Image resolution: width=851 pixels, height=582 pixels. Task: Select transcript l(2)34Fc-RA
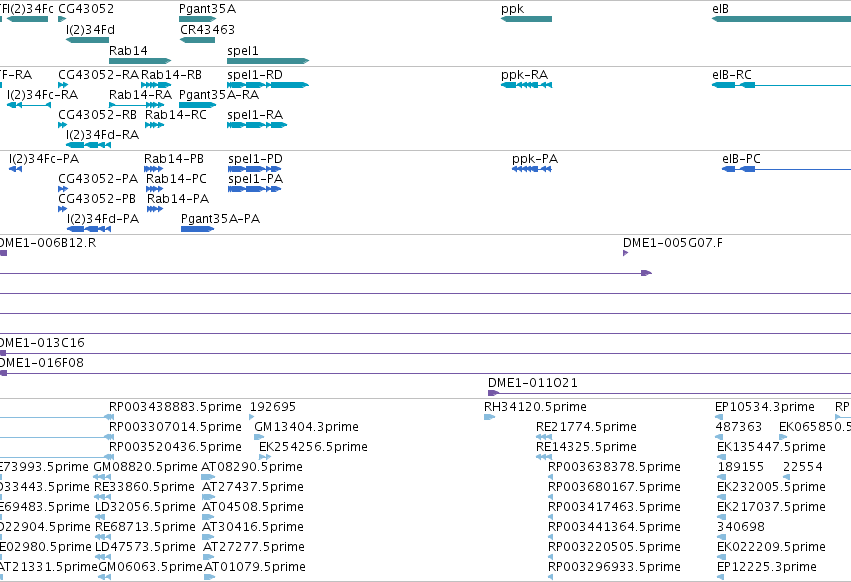(x=29, y=105)
